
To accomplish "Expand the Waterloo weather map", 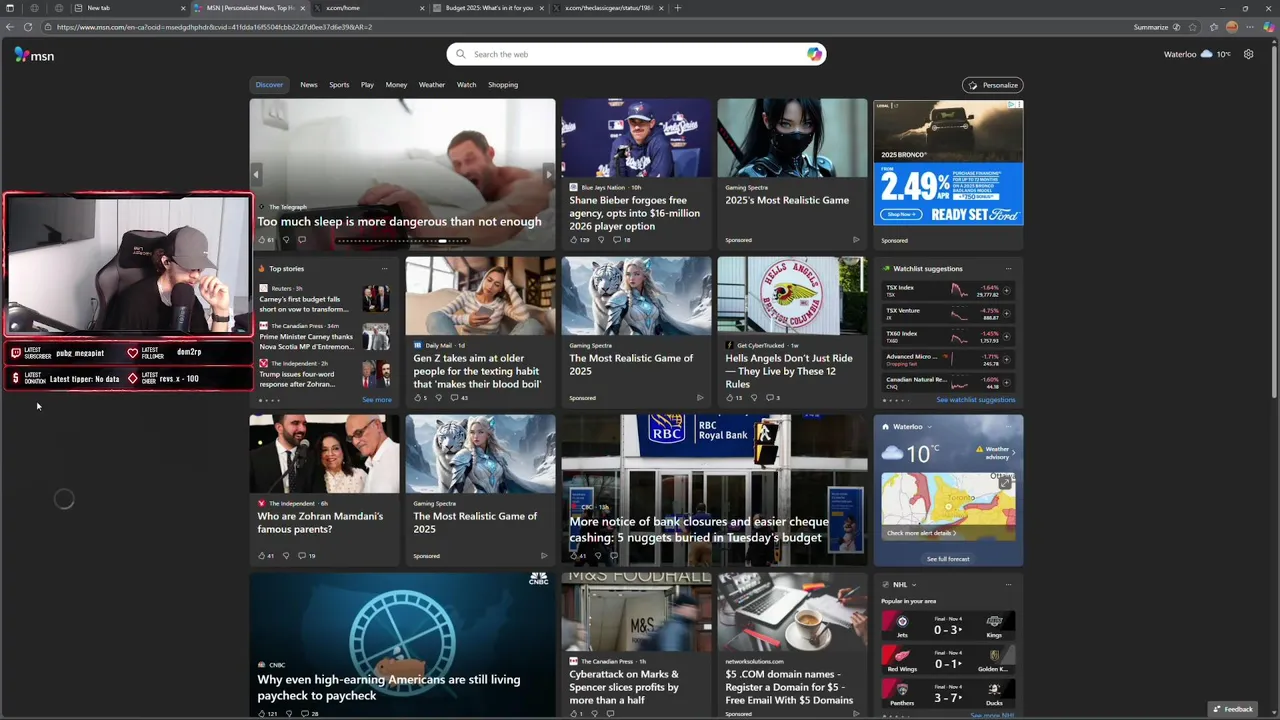I will coord(1005,483).
